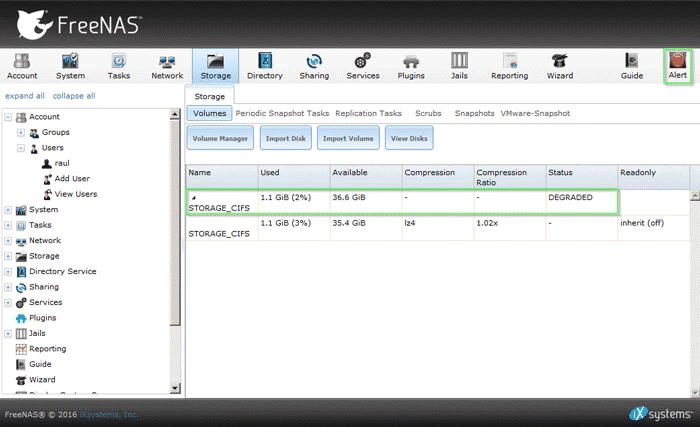The height and width of the screenshot is (427, 700).
Task: Expand the System tree node
Action: coord(8,210)
